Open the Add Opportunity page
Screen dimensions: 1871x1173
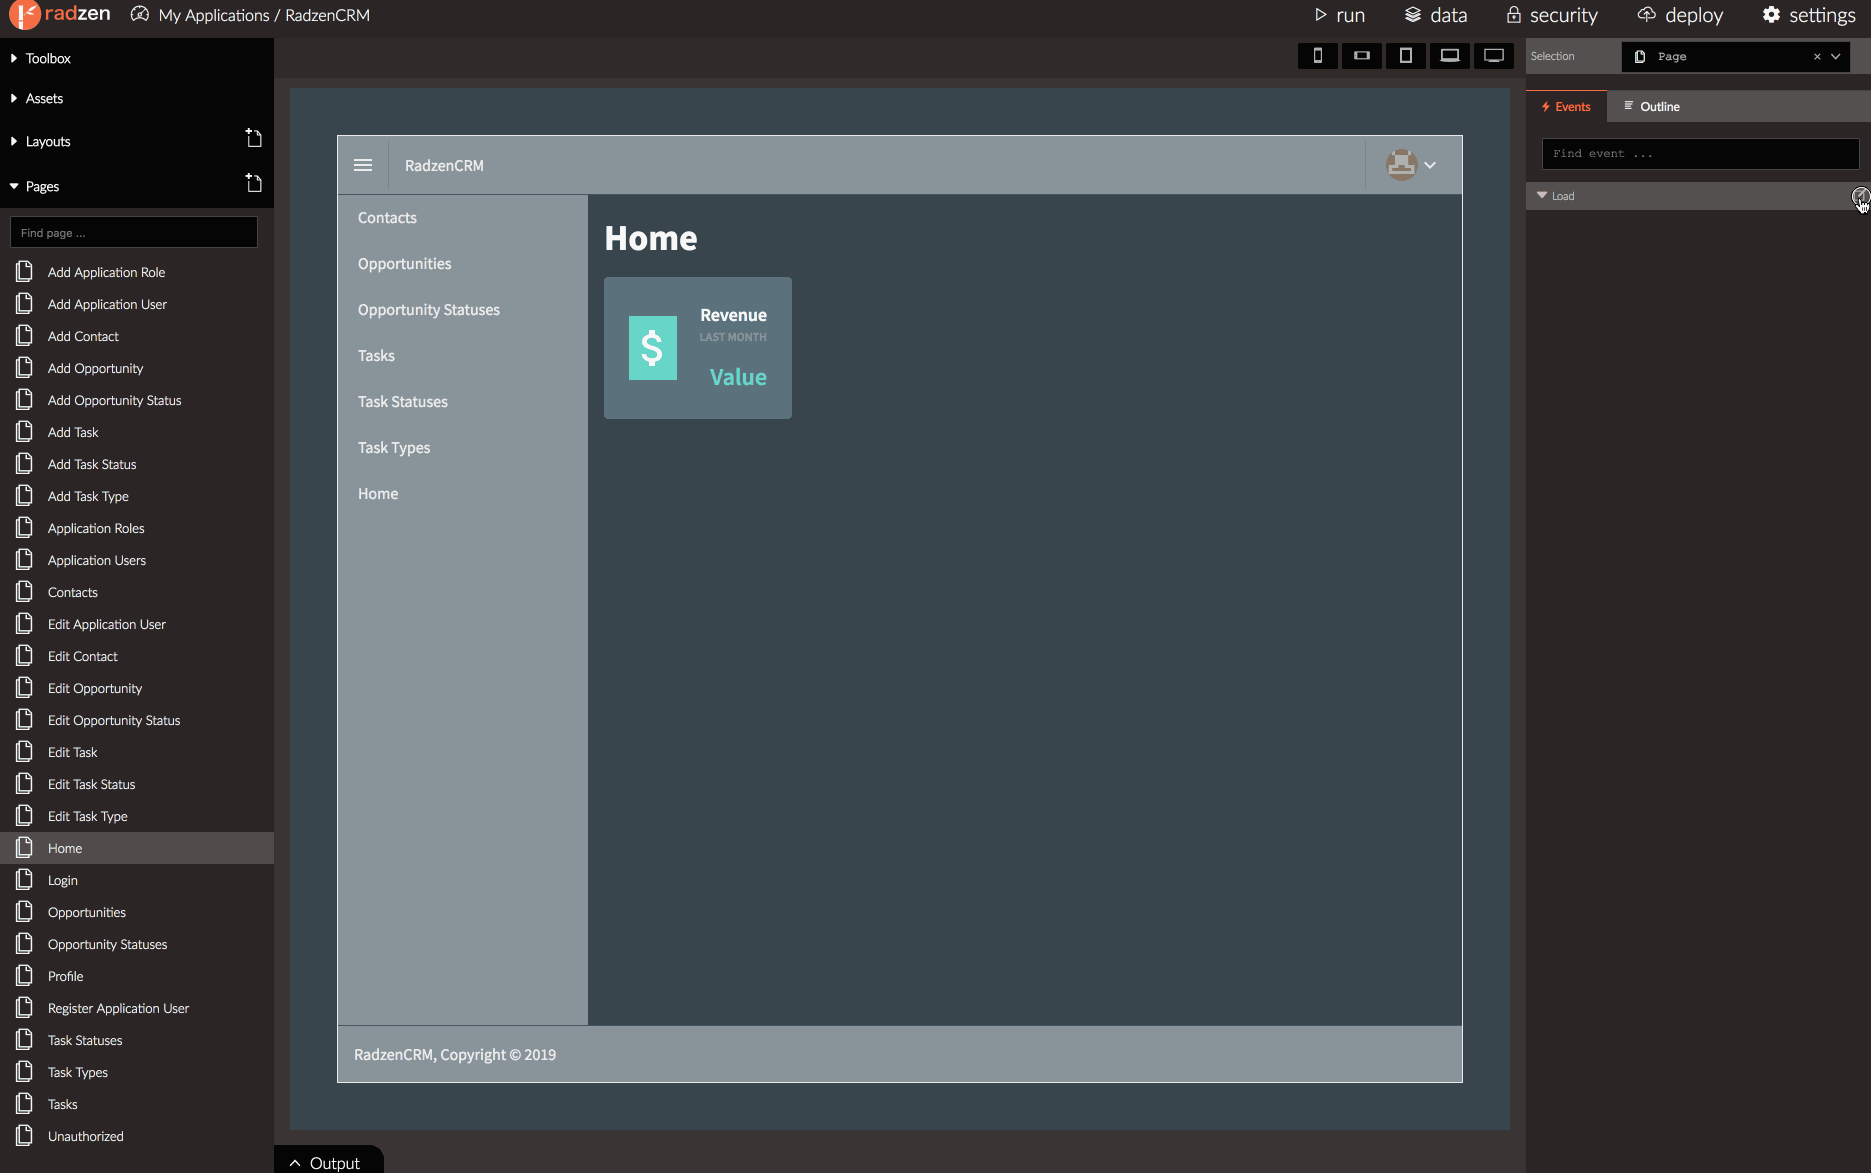95,368
